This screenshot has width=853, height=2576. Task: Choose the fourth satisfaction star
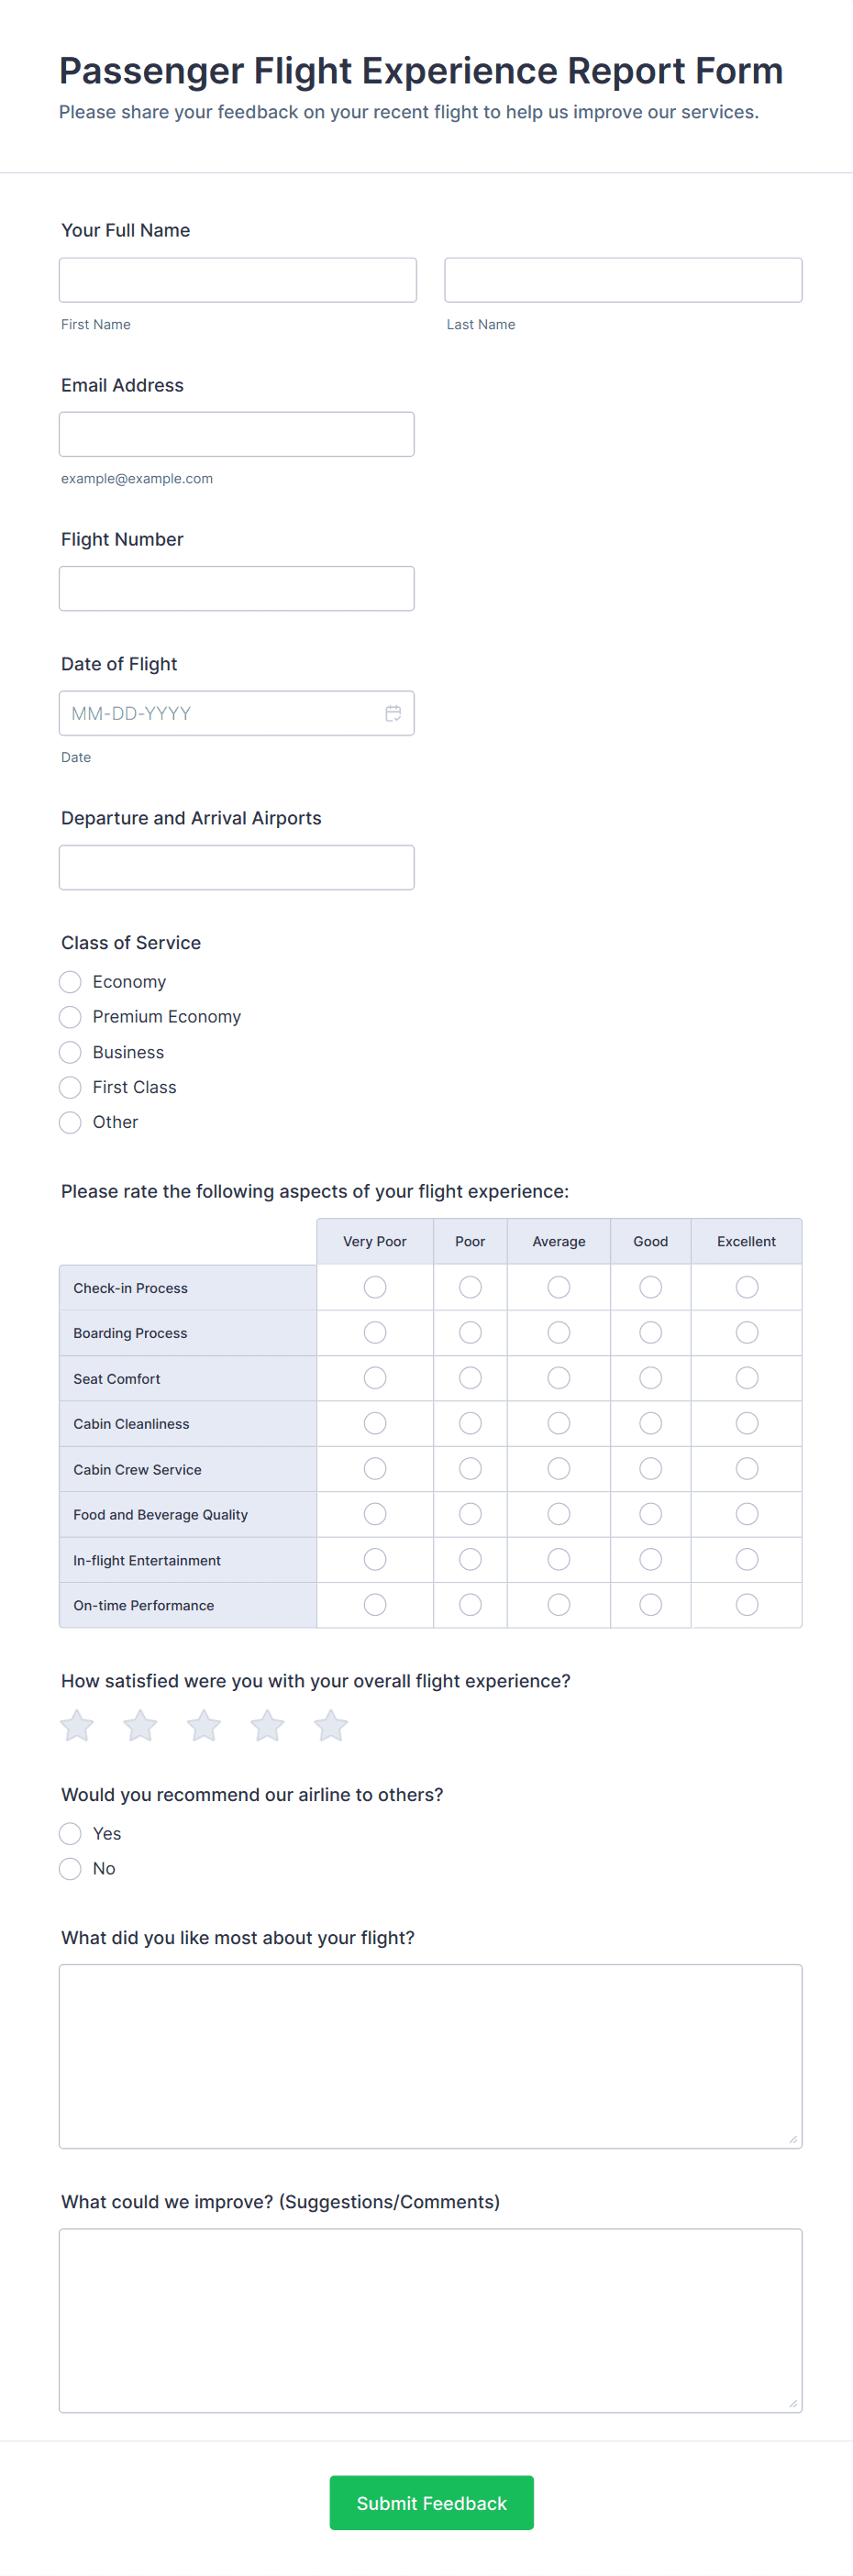click(267, 1725)
